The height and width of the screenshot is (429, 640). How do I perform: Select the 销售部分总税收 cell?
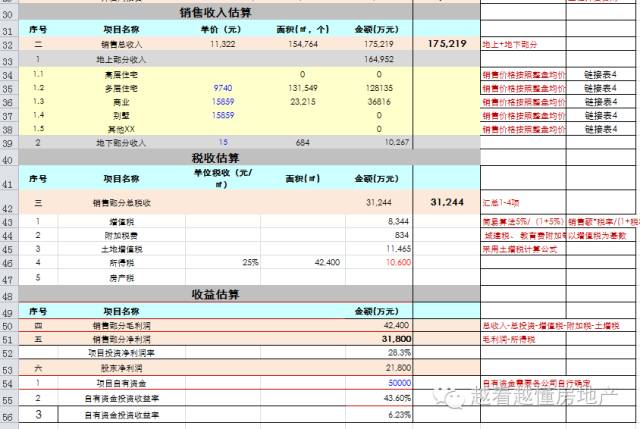click(x=121, y=202)
